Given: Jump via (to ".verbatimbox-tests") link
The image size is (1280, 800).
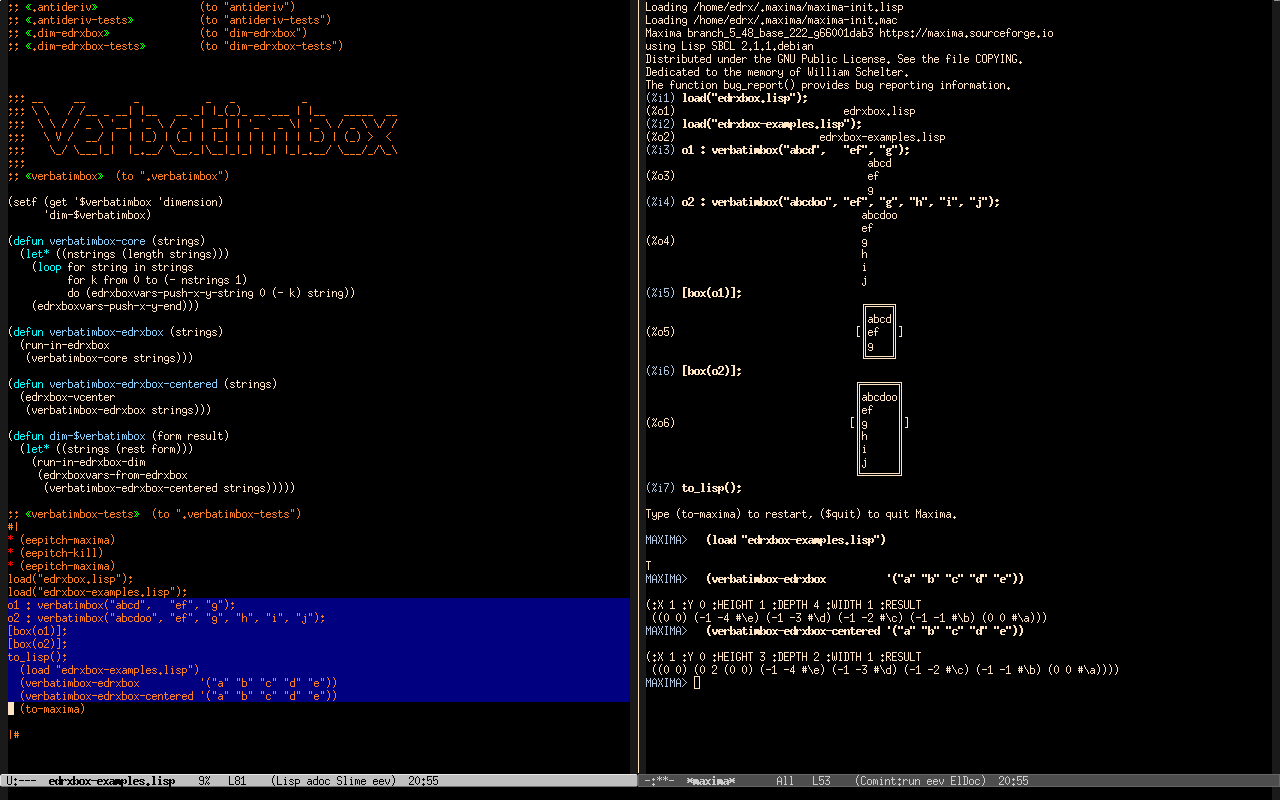Looking at the screenshot, I should [226, 514].
